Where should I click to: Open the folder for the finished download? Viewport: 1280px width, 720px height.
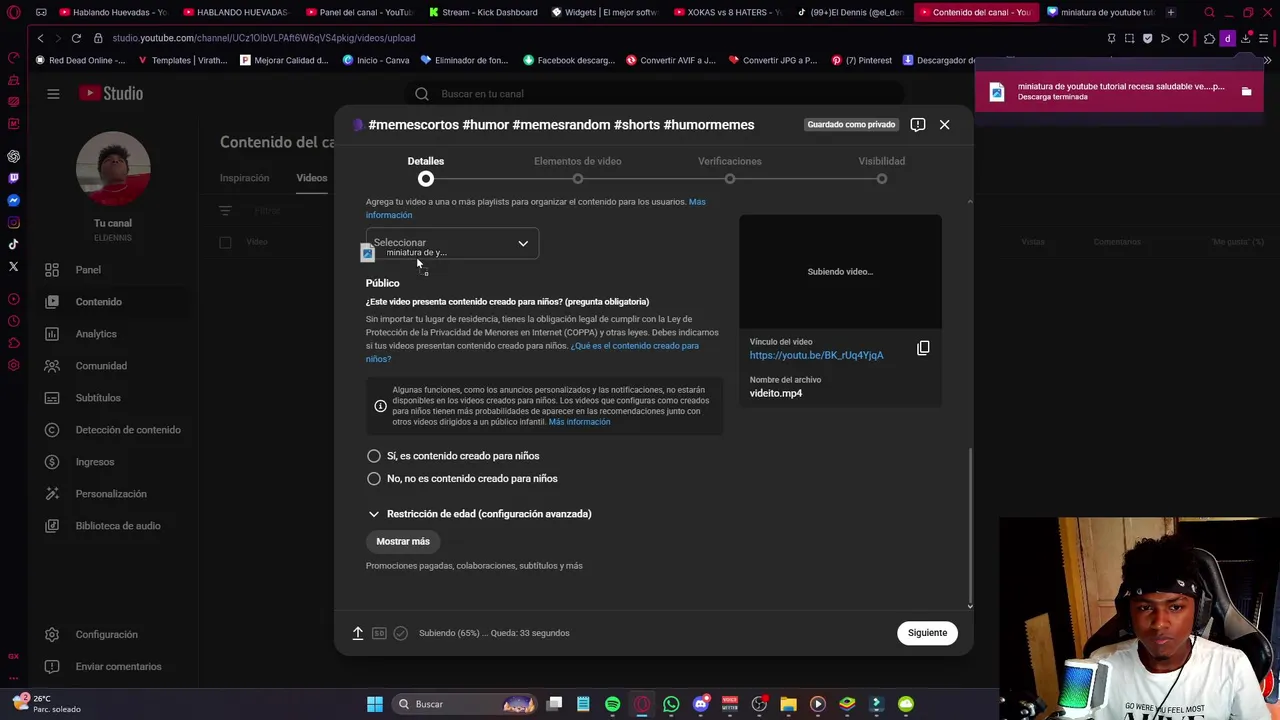[1246, 91]
